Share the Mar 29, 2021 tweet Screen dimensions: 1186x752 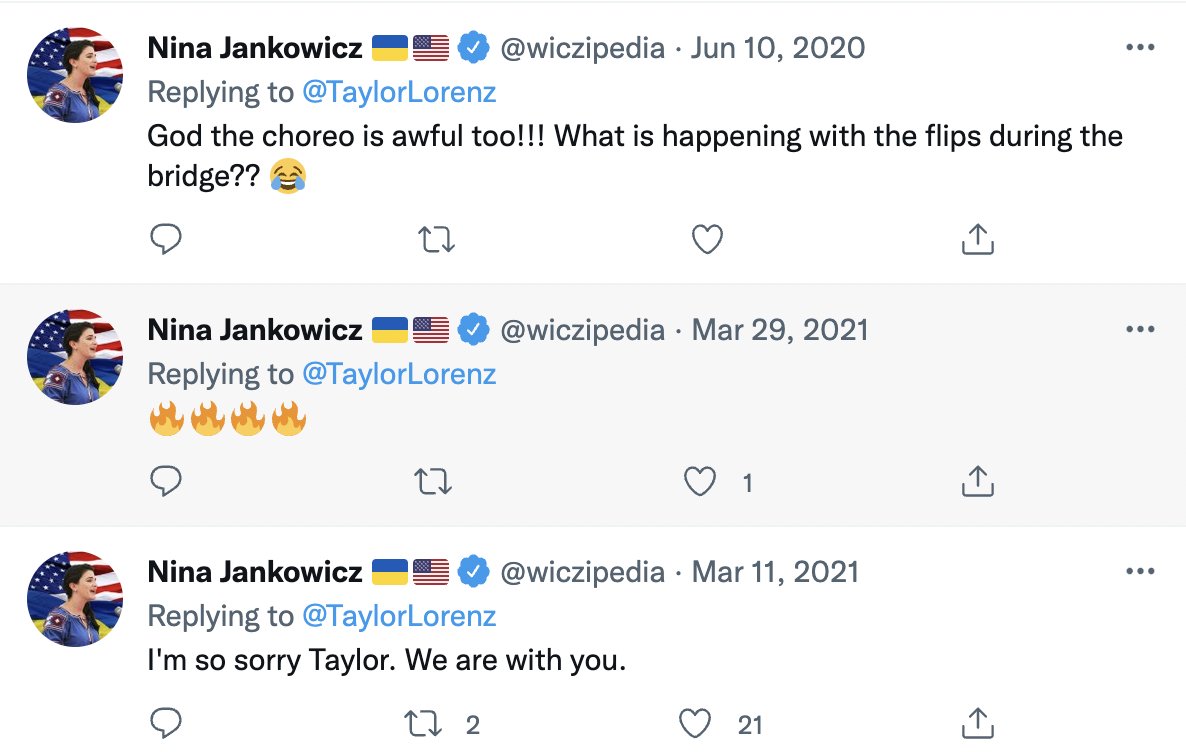(x=977, y=482)
